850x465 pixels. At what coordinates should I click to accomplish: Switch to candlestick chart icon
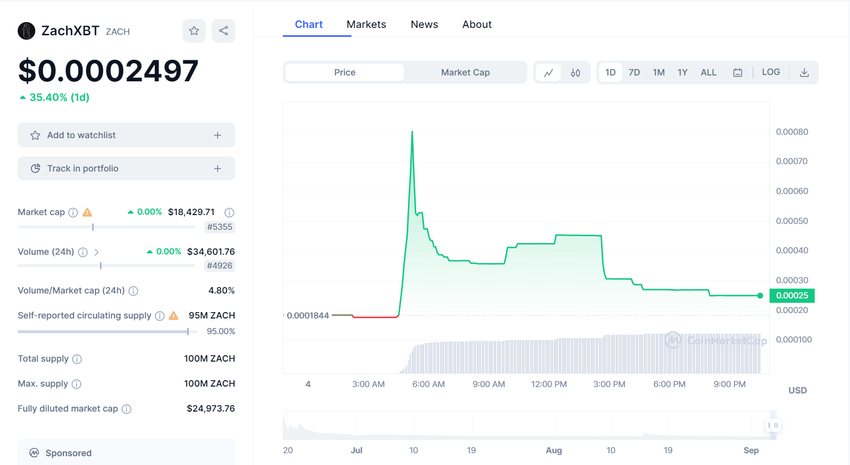(575, 73)
